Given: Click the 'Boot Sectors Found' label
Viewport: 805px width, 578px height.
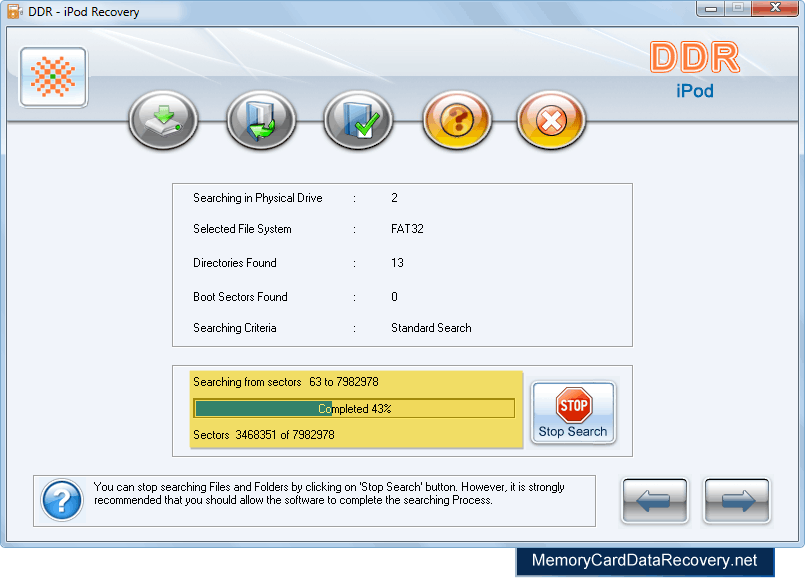Looking at the screenshot, I should (240, 297).
